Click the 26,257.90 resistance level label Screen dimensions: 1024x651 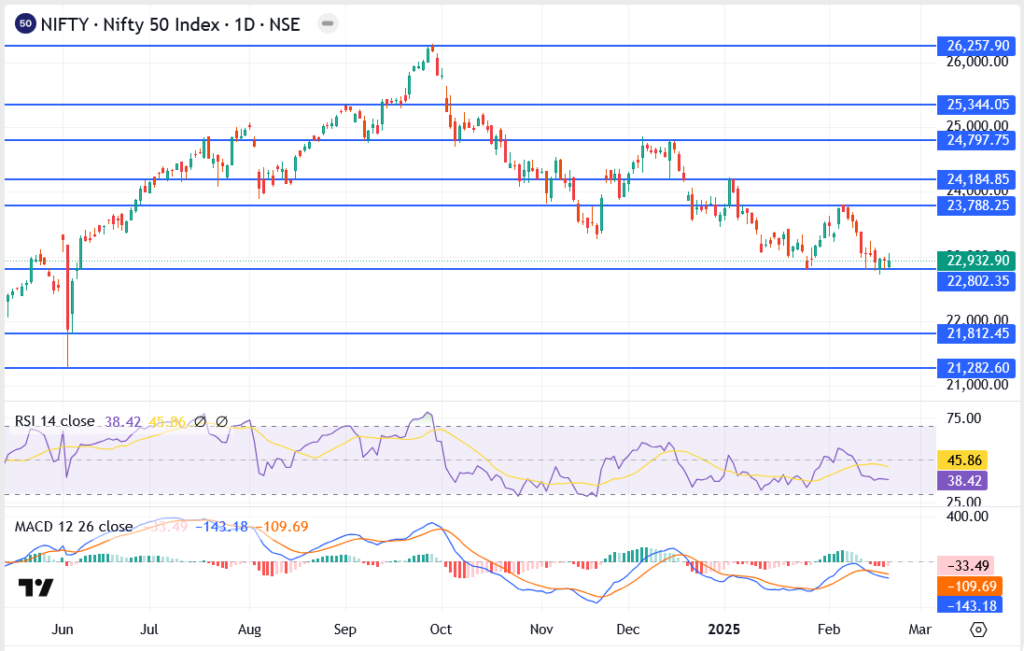pyautogui.click(x=975, y=45)
